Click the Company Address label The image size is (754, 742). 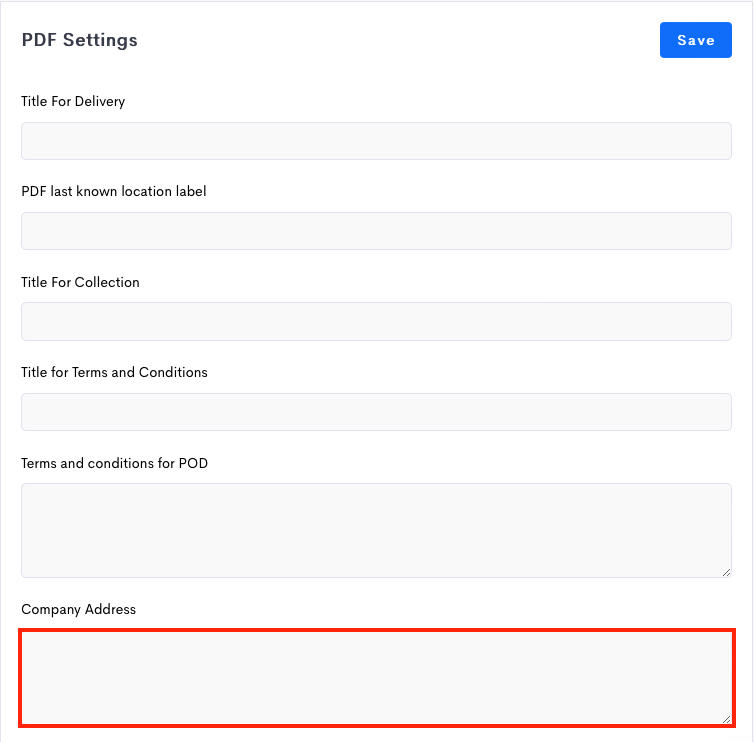tap(79, 609)
